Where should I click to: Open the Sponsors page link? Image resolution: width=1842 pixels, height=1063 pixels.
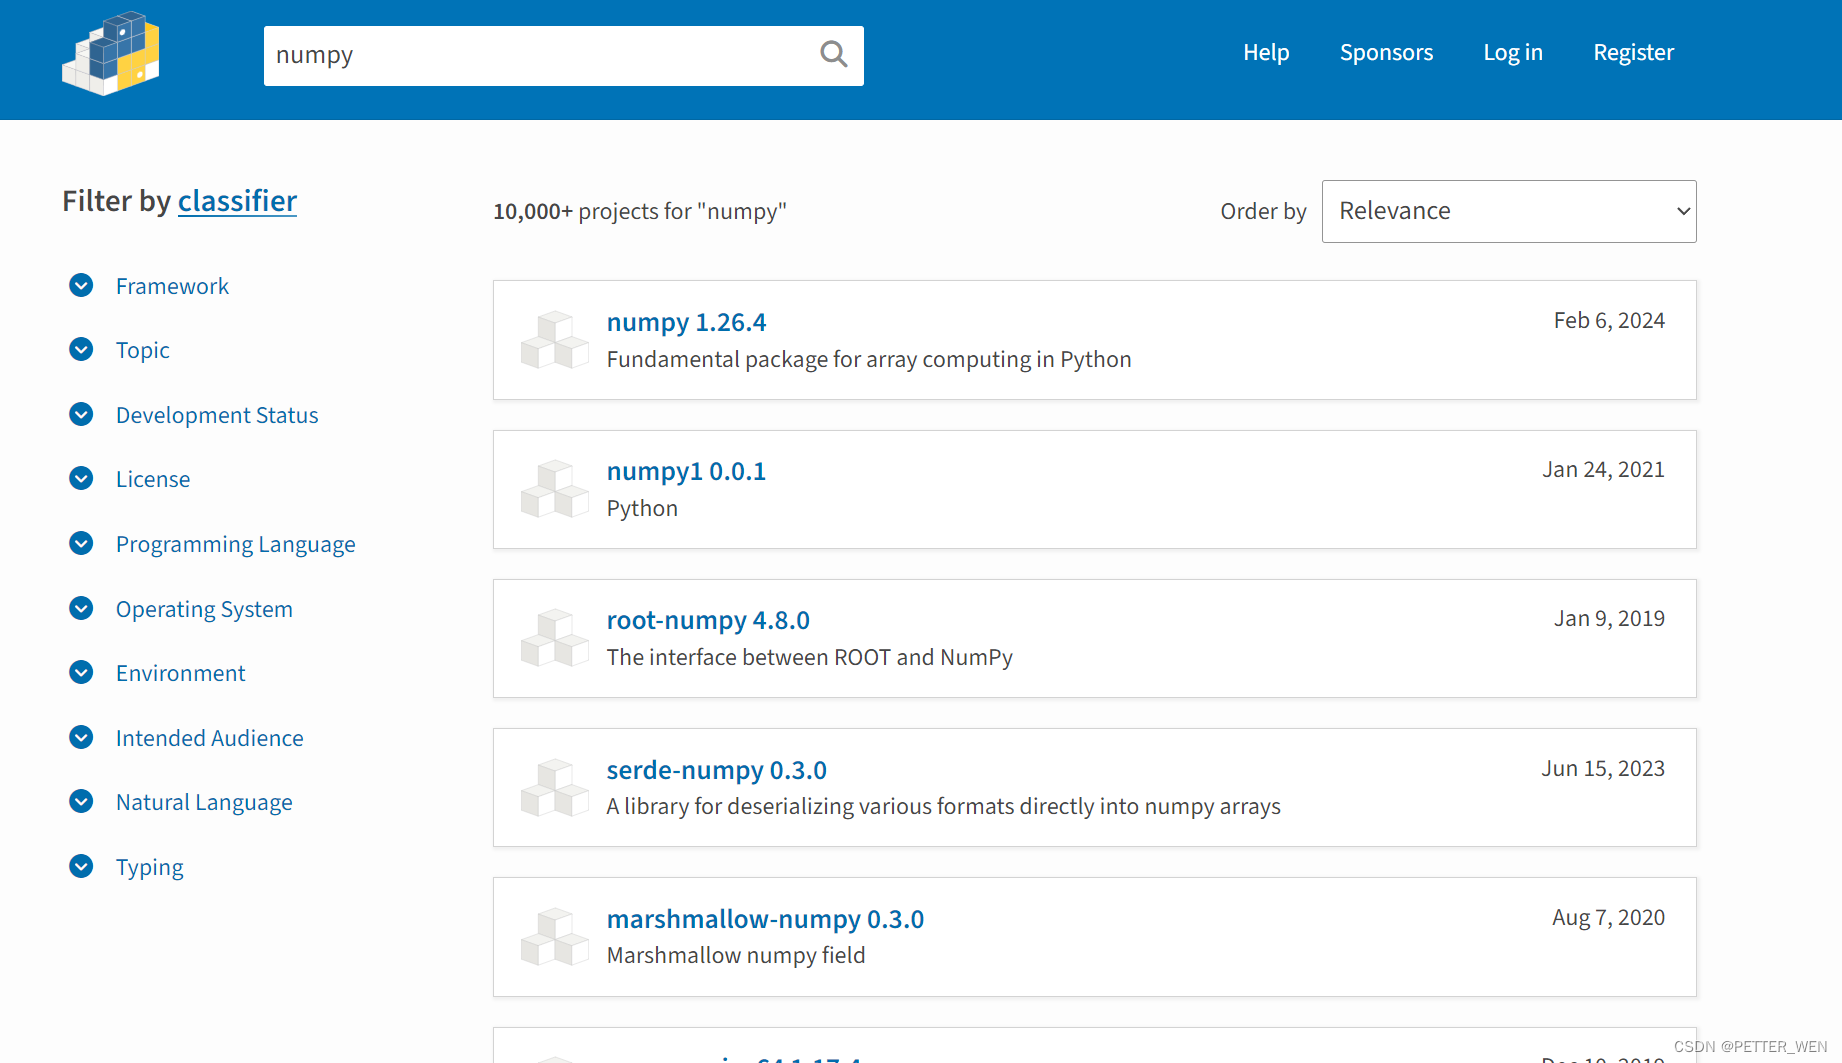point(1386,52)
